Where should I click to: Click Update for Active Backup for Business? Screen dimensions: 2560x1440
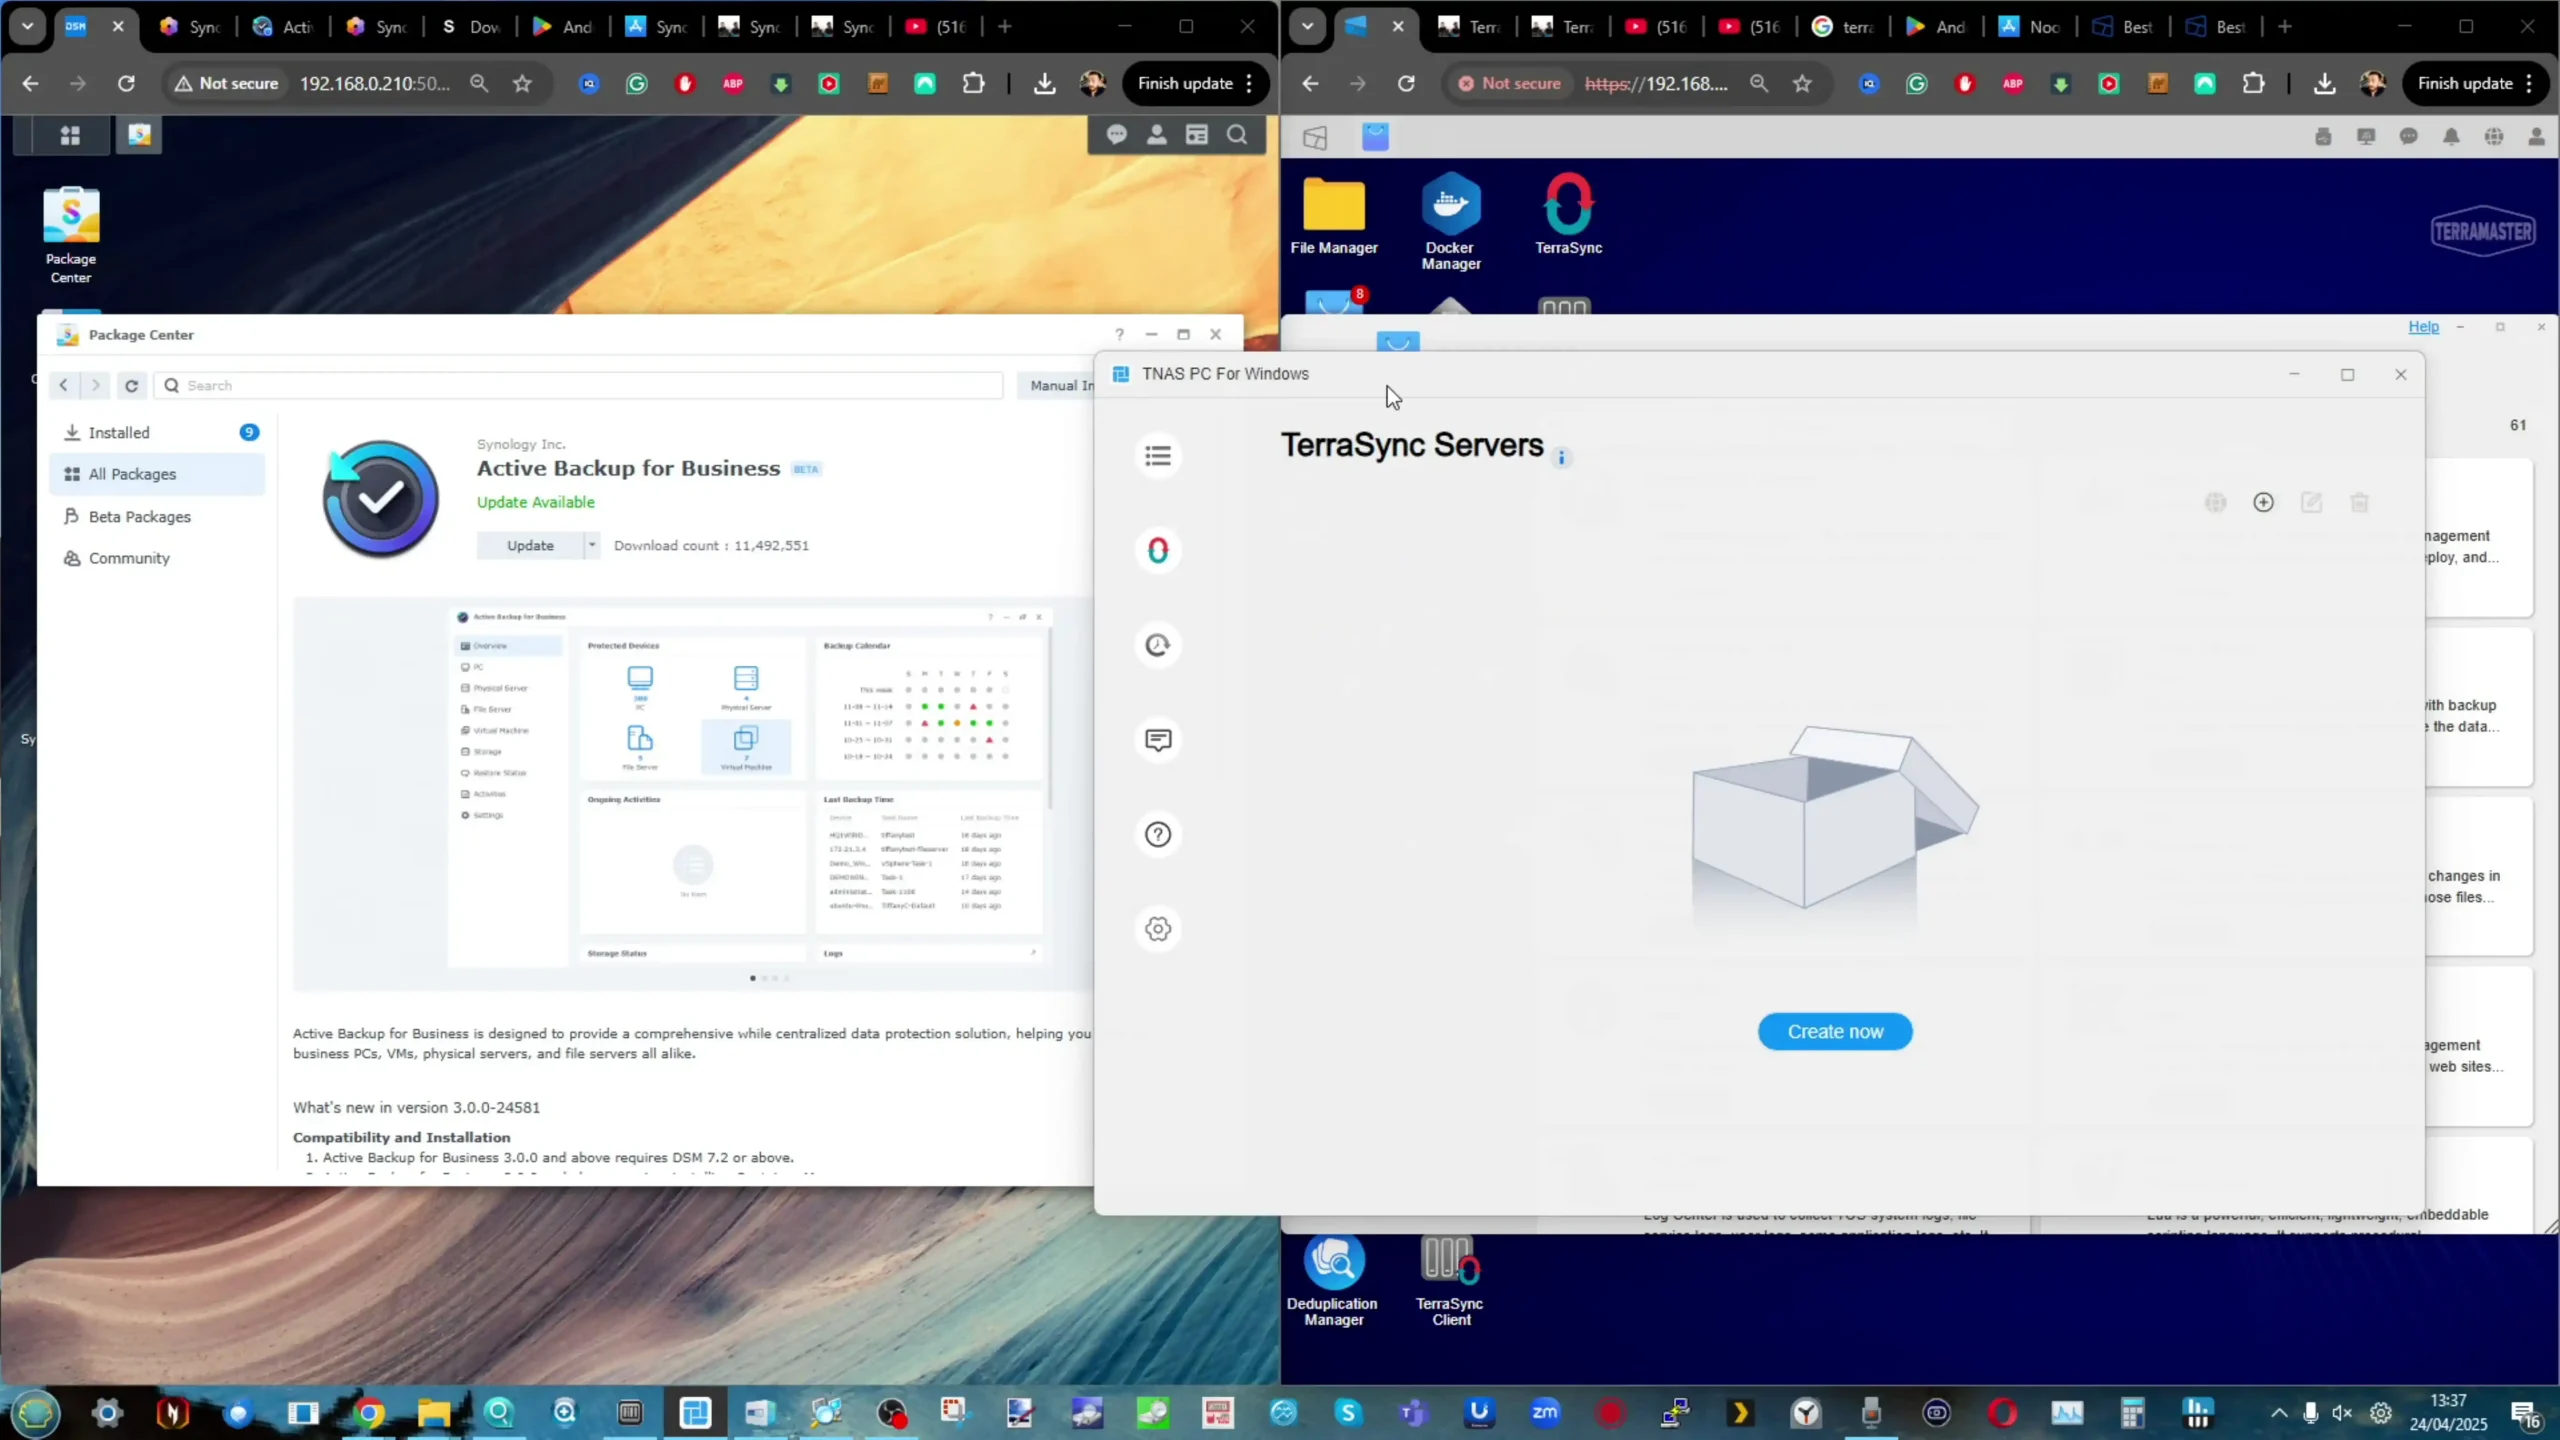coord(530,545)
